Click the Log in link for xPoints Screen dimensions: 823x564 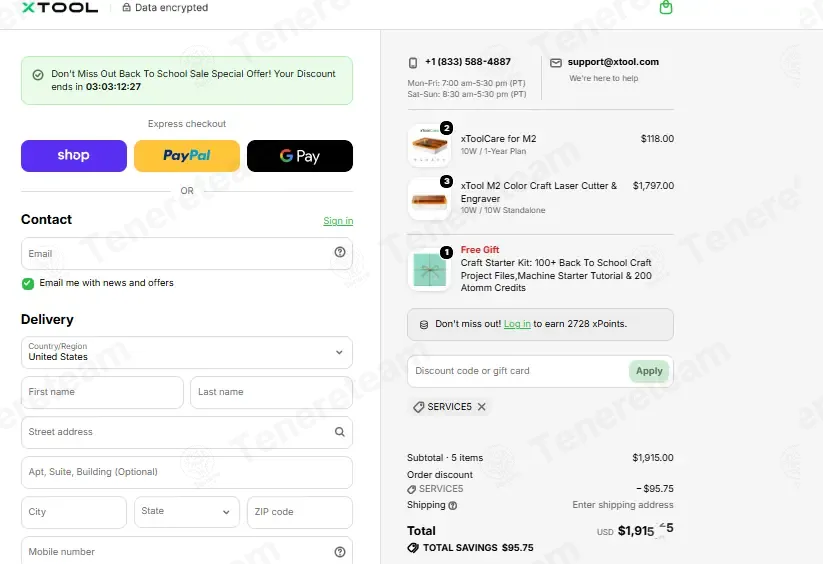pyautogui.click(x=517, y=324)
